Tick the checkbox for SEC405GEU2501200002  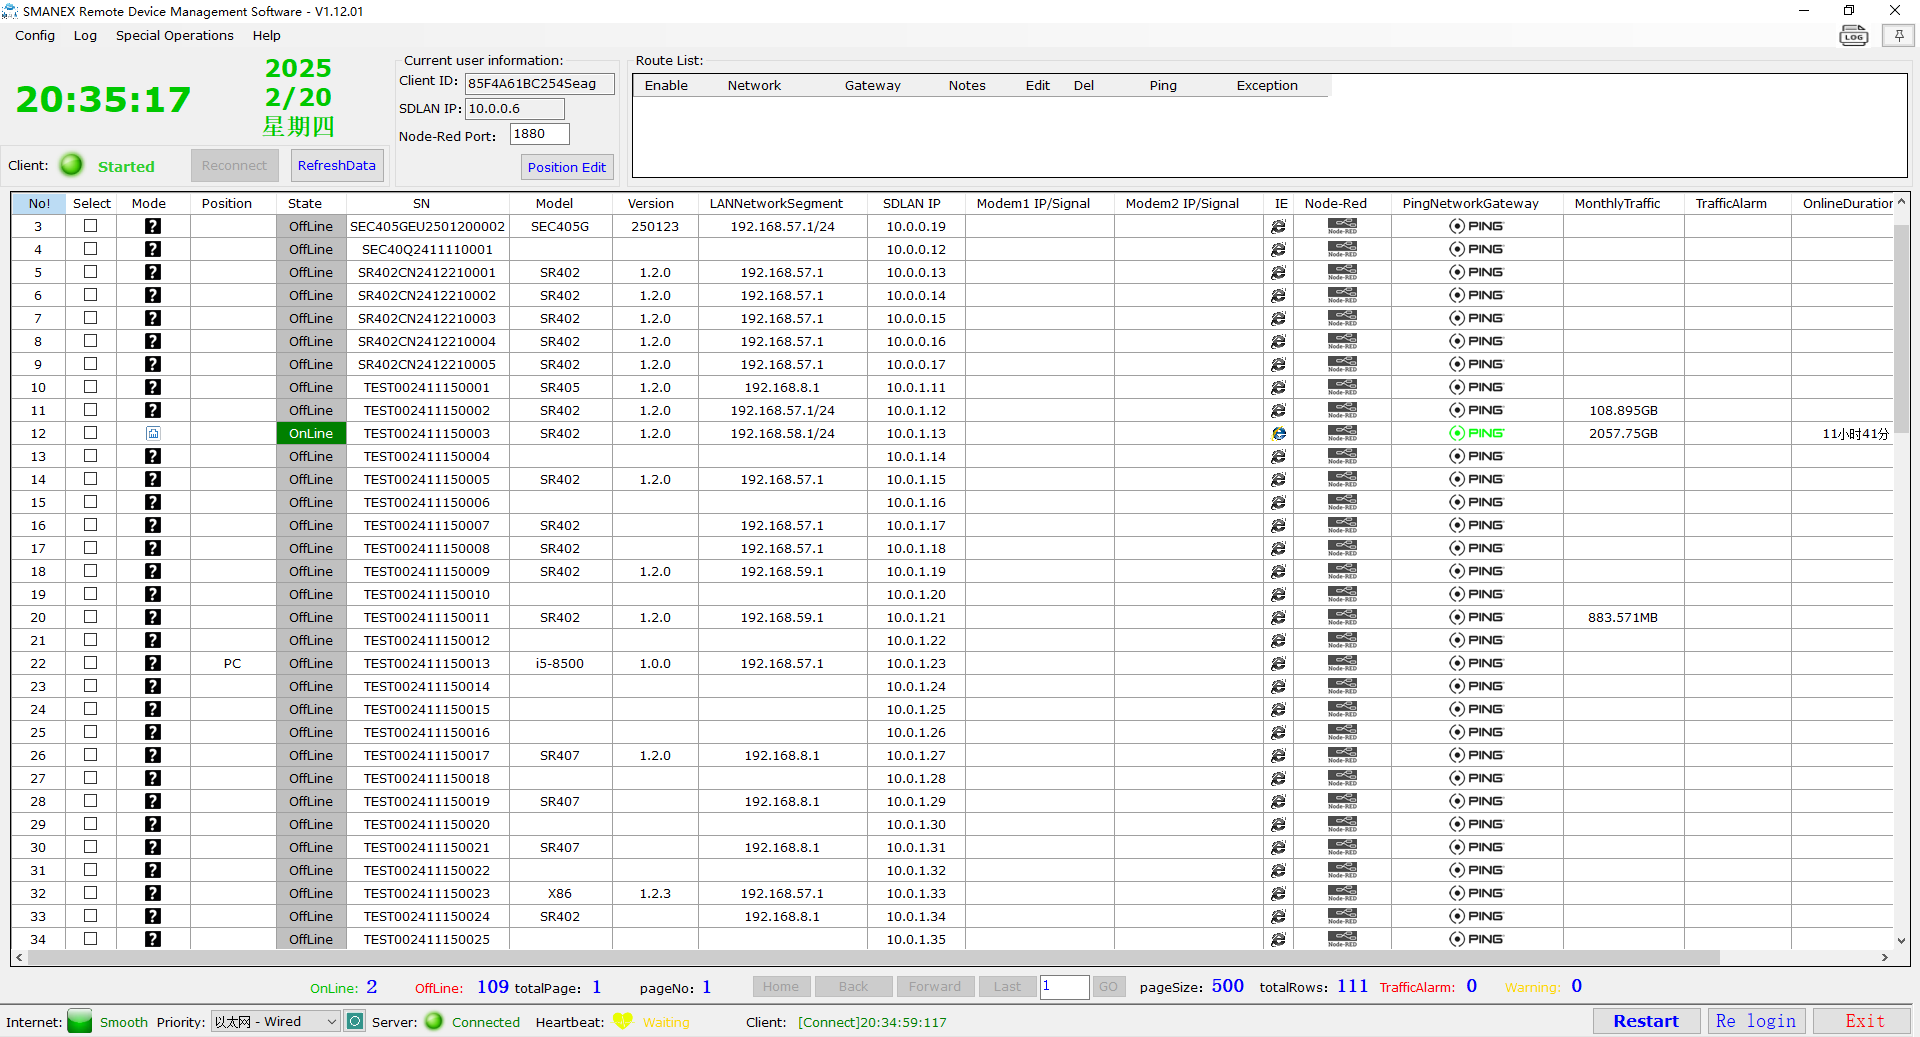pos(91,226)
